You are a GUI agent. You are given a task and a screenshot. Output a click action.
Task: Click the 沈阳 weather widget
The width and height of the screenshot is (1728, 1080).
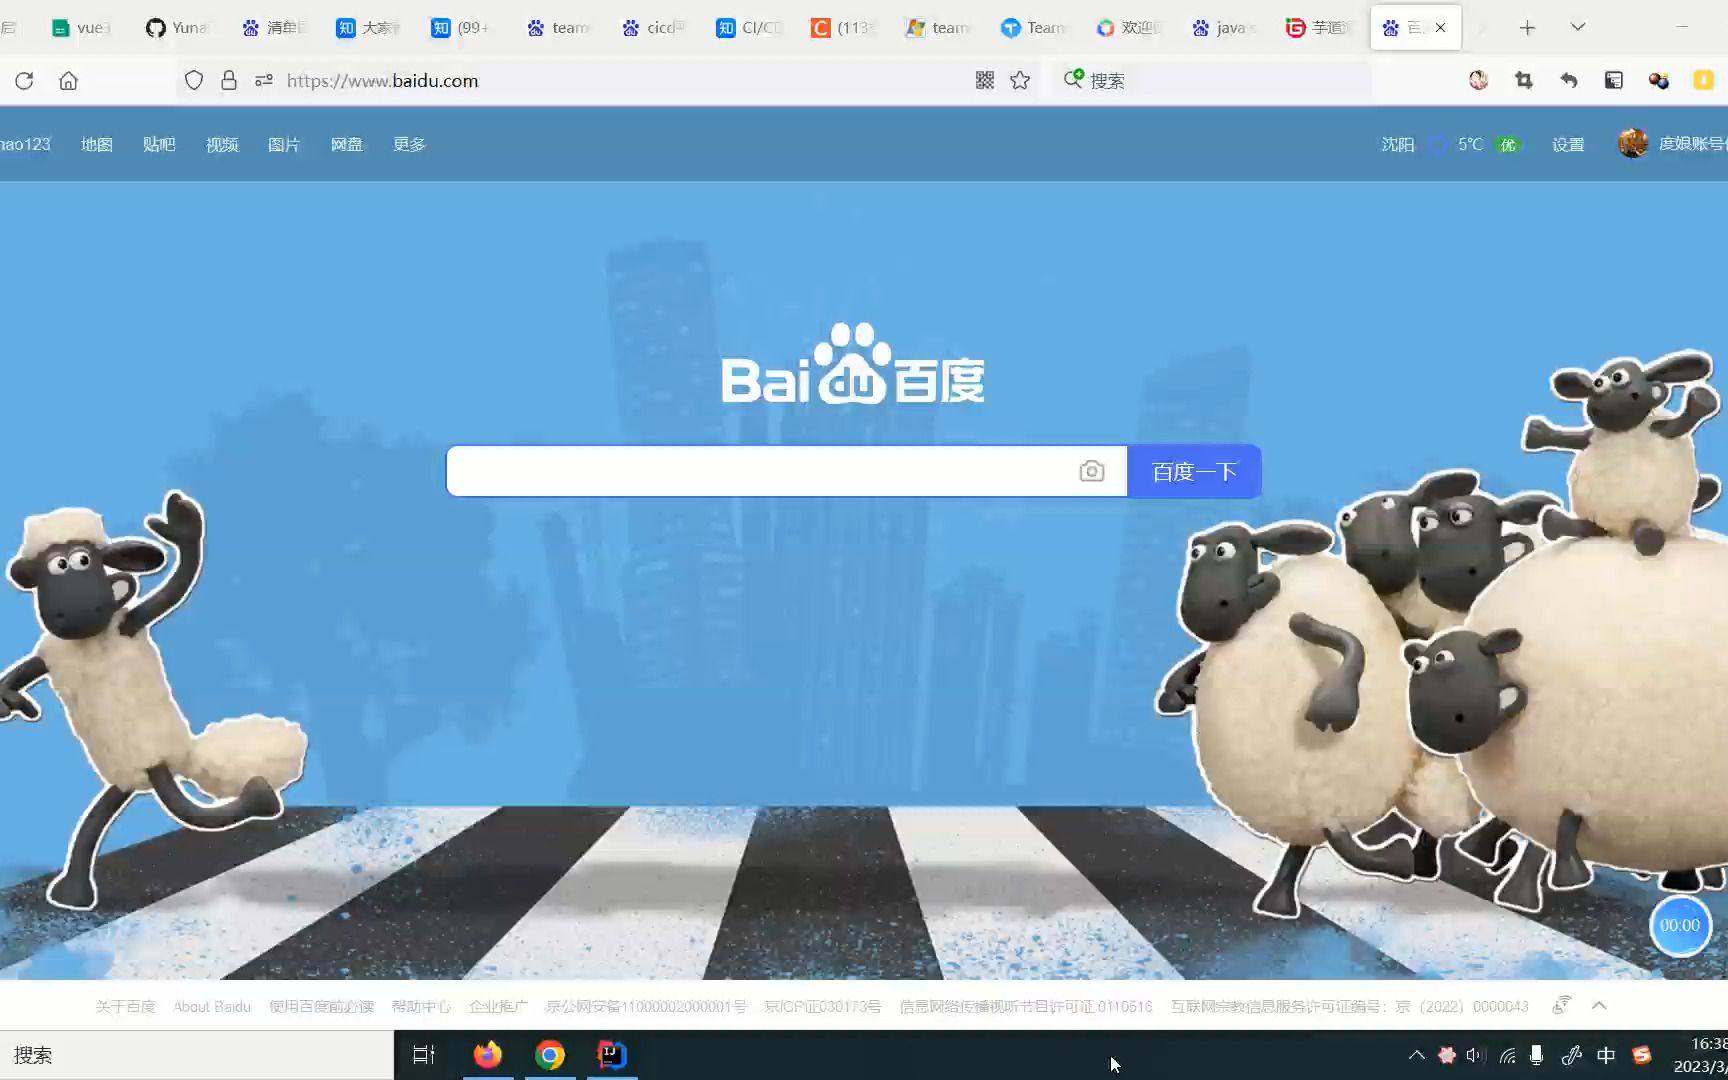tap(1451, 144)
